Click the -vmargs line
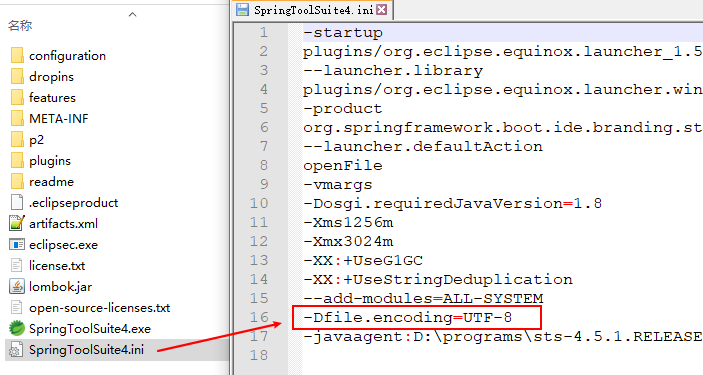This screenshot has width=703, height=375. click(x=338, y=185)
